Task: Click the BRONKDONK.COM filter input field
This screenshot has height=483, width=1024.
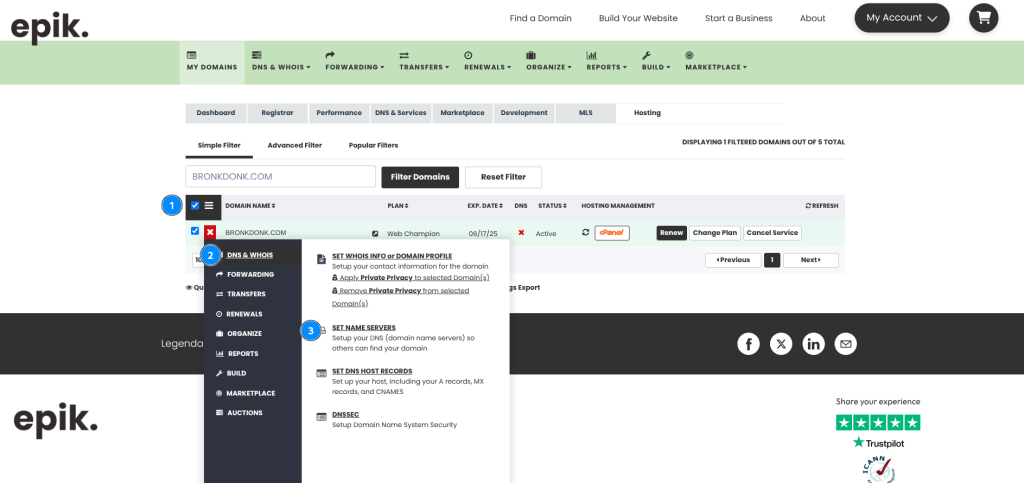Action: pos(281,177)
